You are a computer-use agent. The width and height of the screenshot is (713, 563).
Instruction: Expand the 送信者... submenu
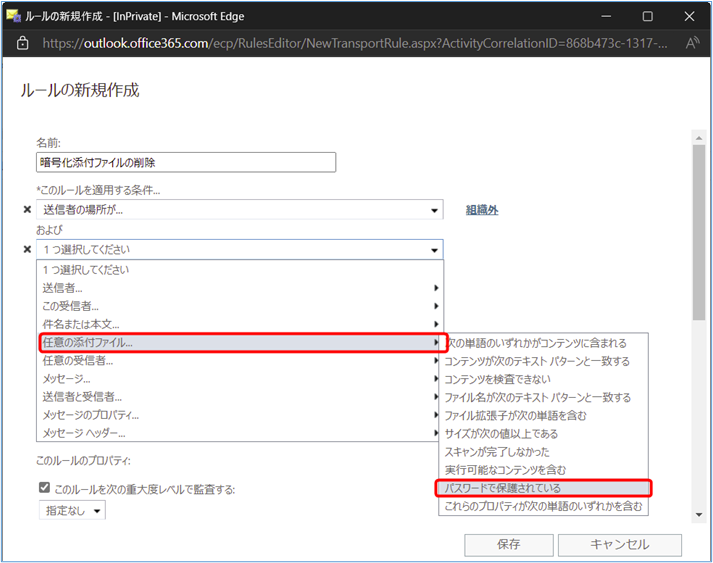pos(240,288)
